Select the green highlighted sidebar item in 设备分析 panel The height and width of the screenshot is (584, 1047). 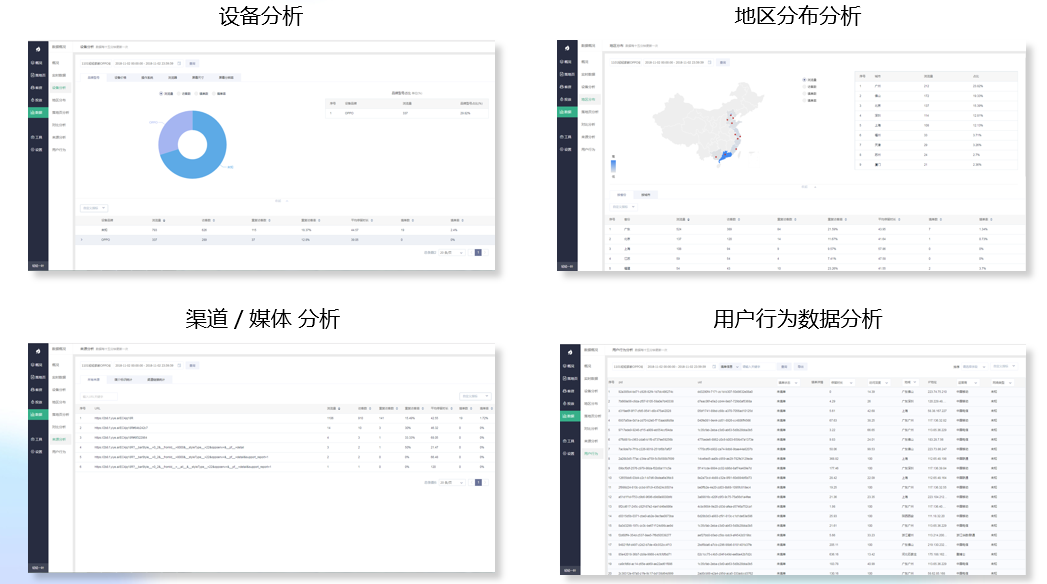(x=37, y=112)
